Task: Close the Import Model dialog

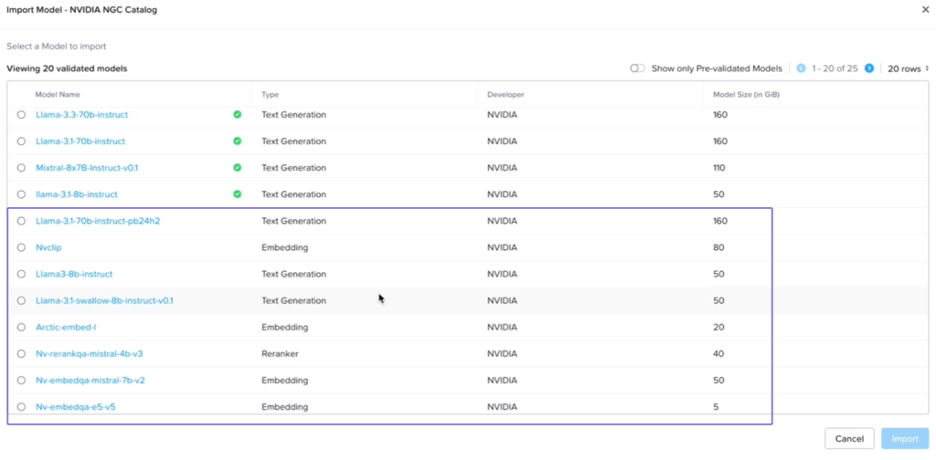Action: pyautogui.click(x=925, y=10)
